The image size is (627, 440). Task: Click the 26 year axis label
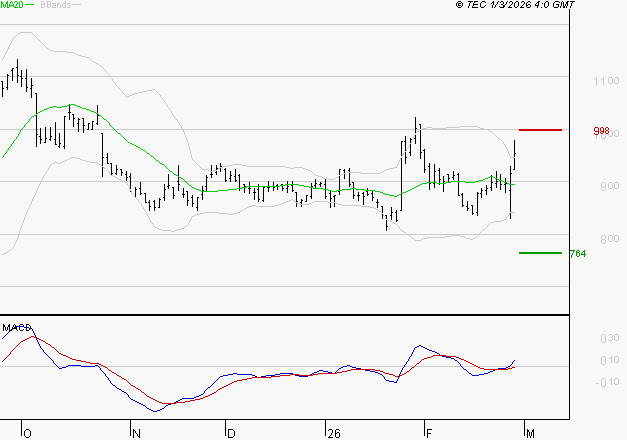pos(333,434)
